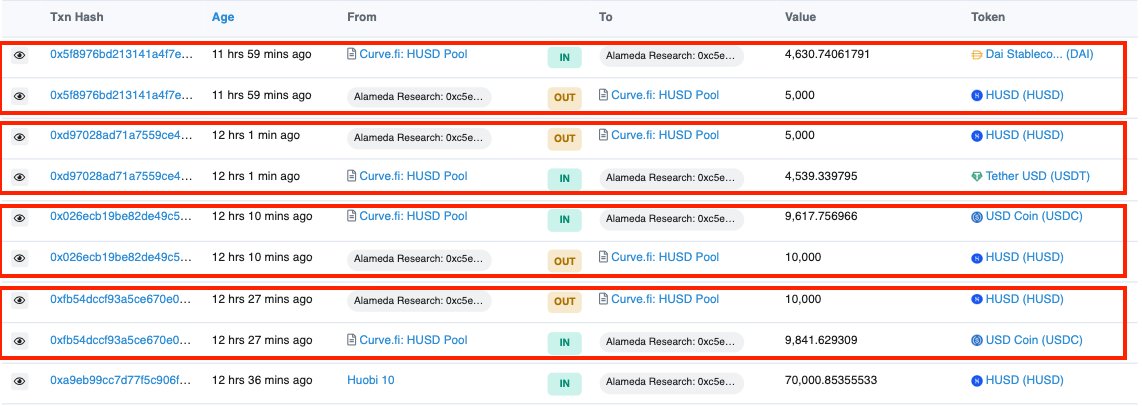Click the USDC logo in the 9,617.756966 row
This screenshot has height=406, width=1142.
[977, 216]
